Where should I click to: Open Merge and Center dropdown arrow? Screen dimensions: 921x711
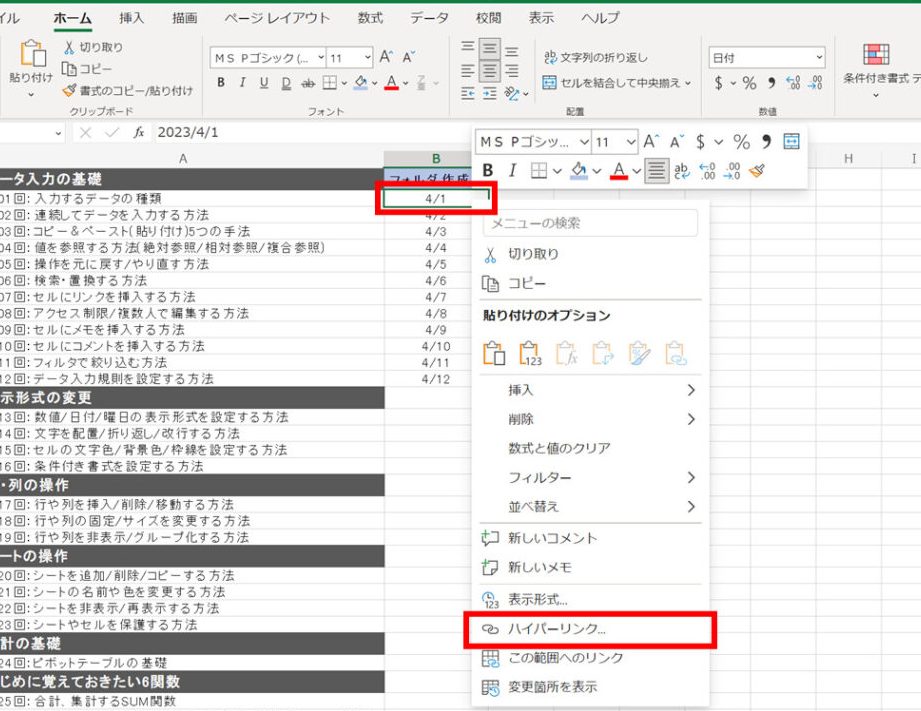688,83
